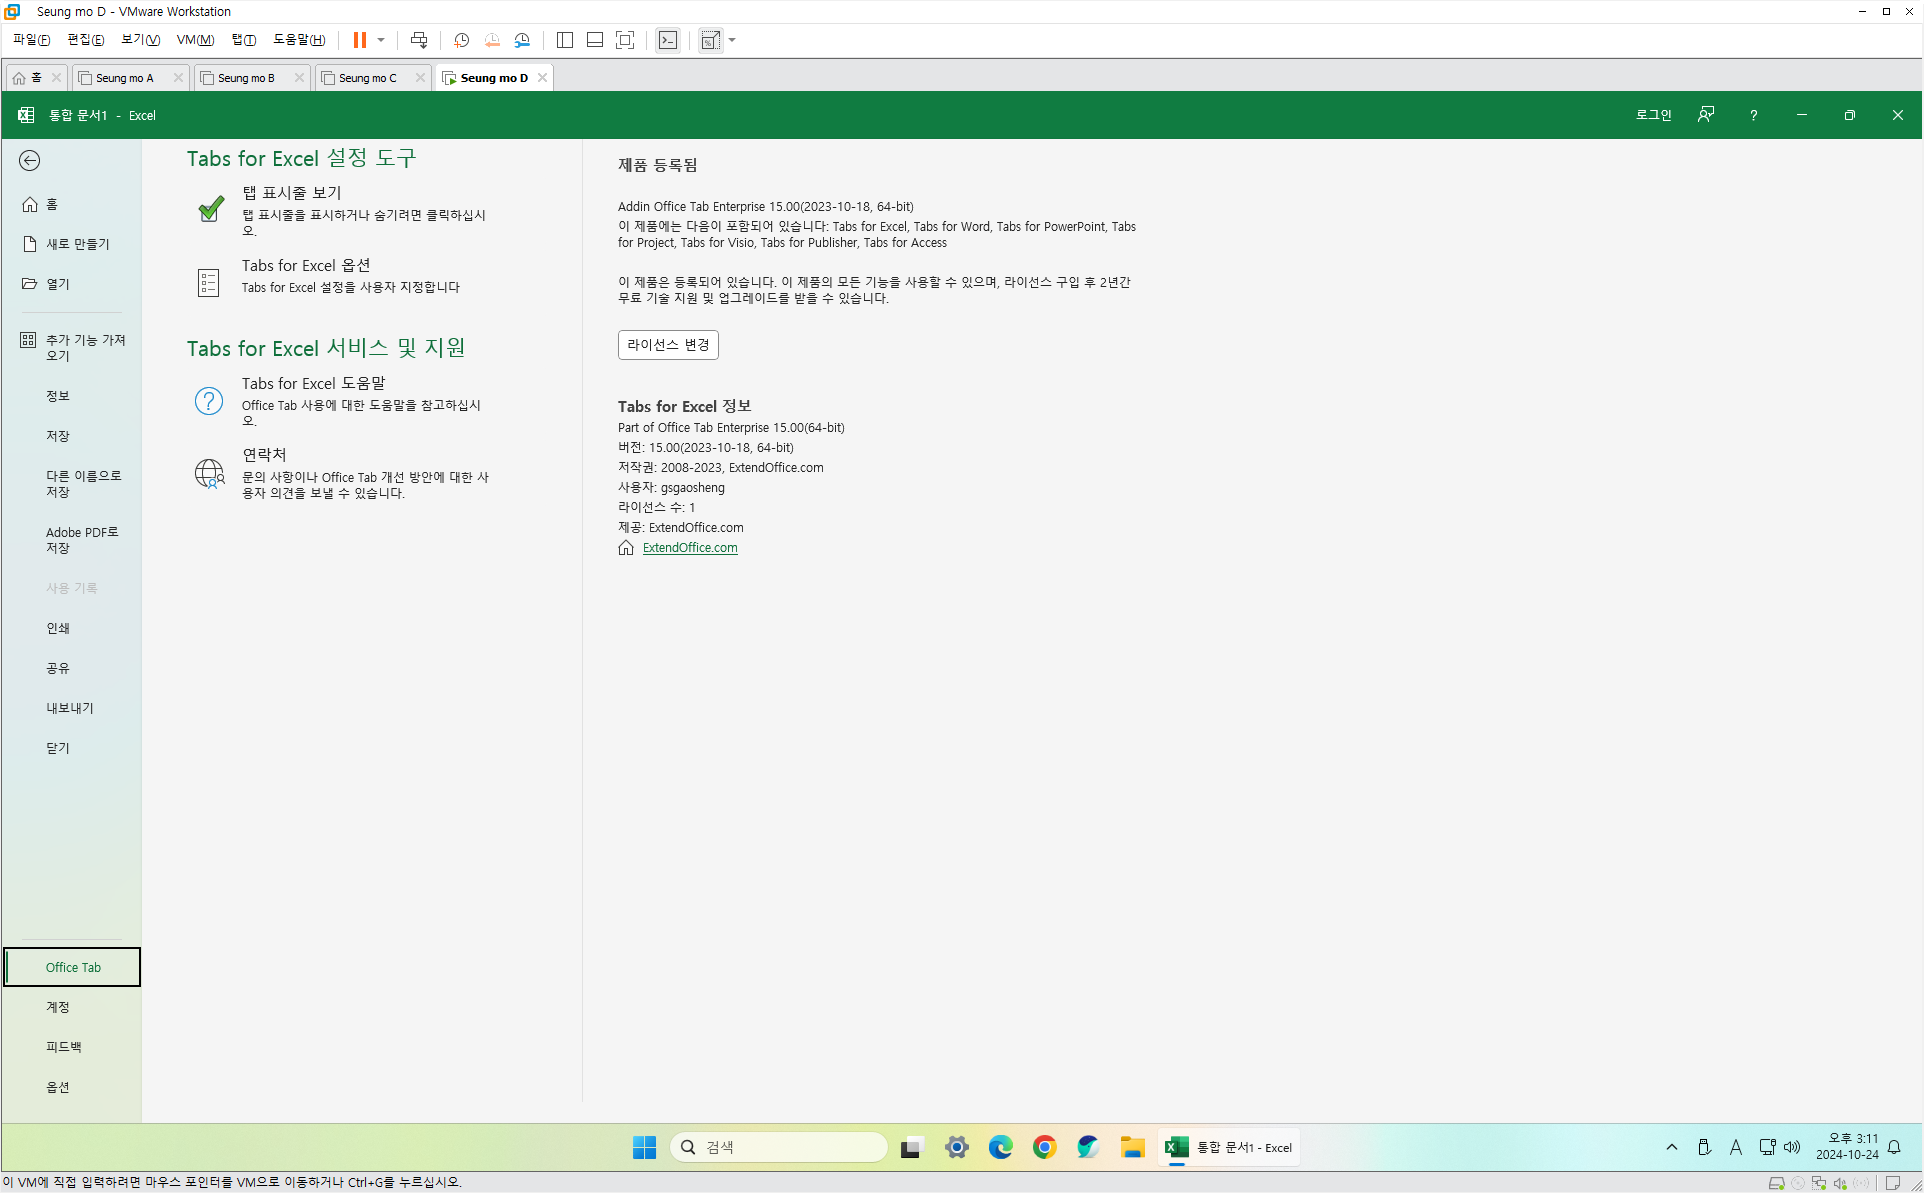Select 새로 만들기 in the sidebar
The width and height of the screenshot is (1924, 1193).
(71, 244)
